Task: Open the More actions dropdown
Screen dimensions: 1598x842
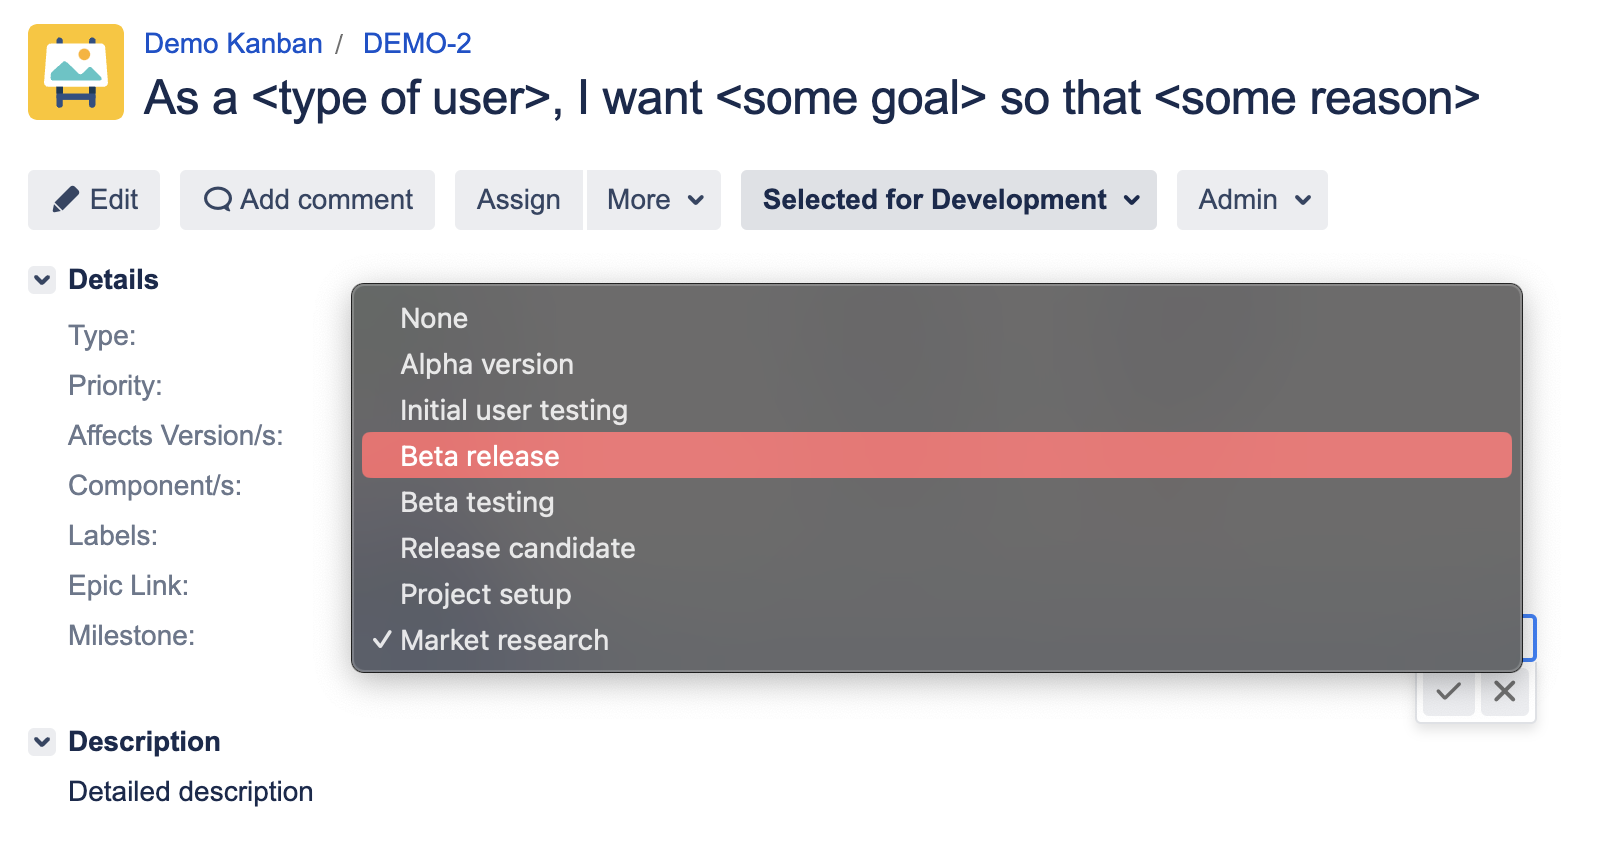Action: coord(654,200)
